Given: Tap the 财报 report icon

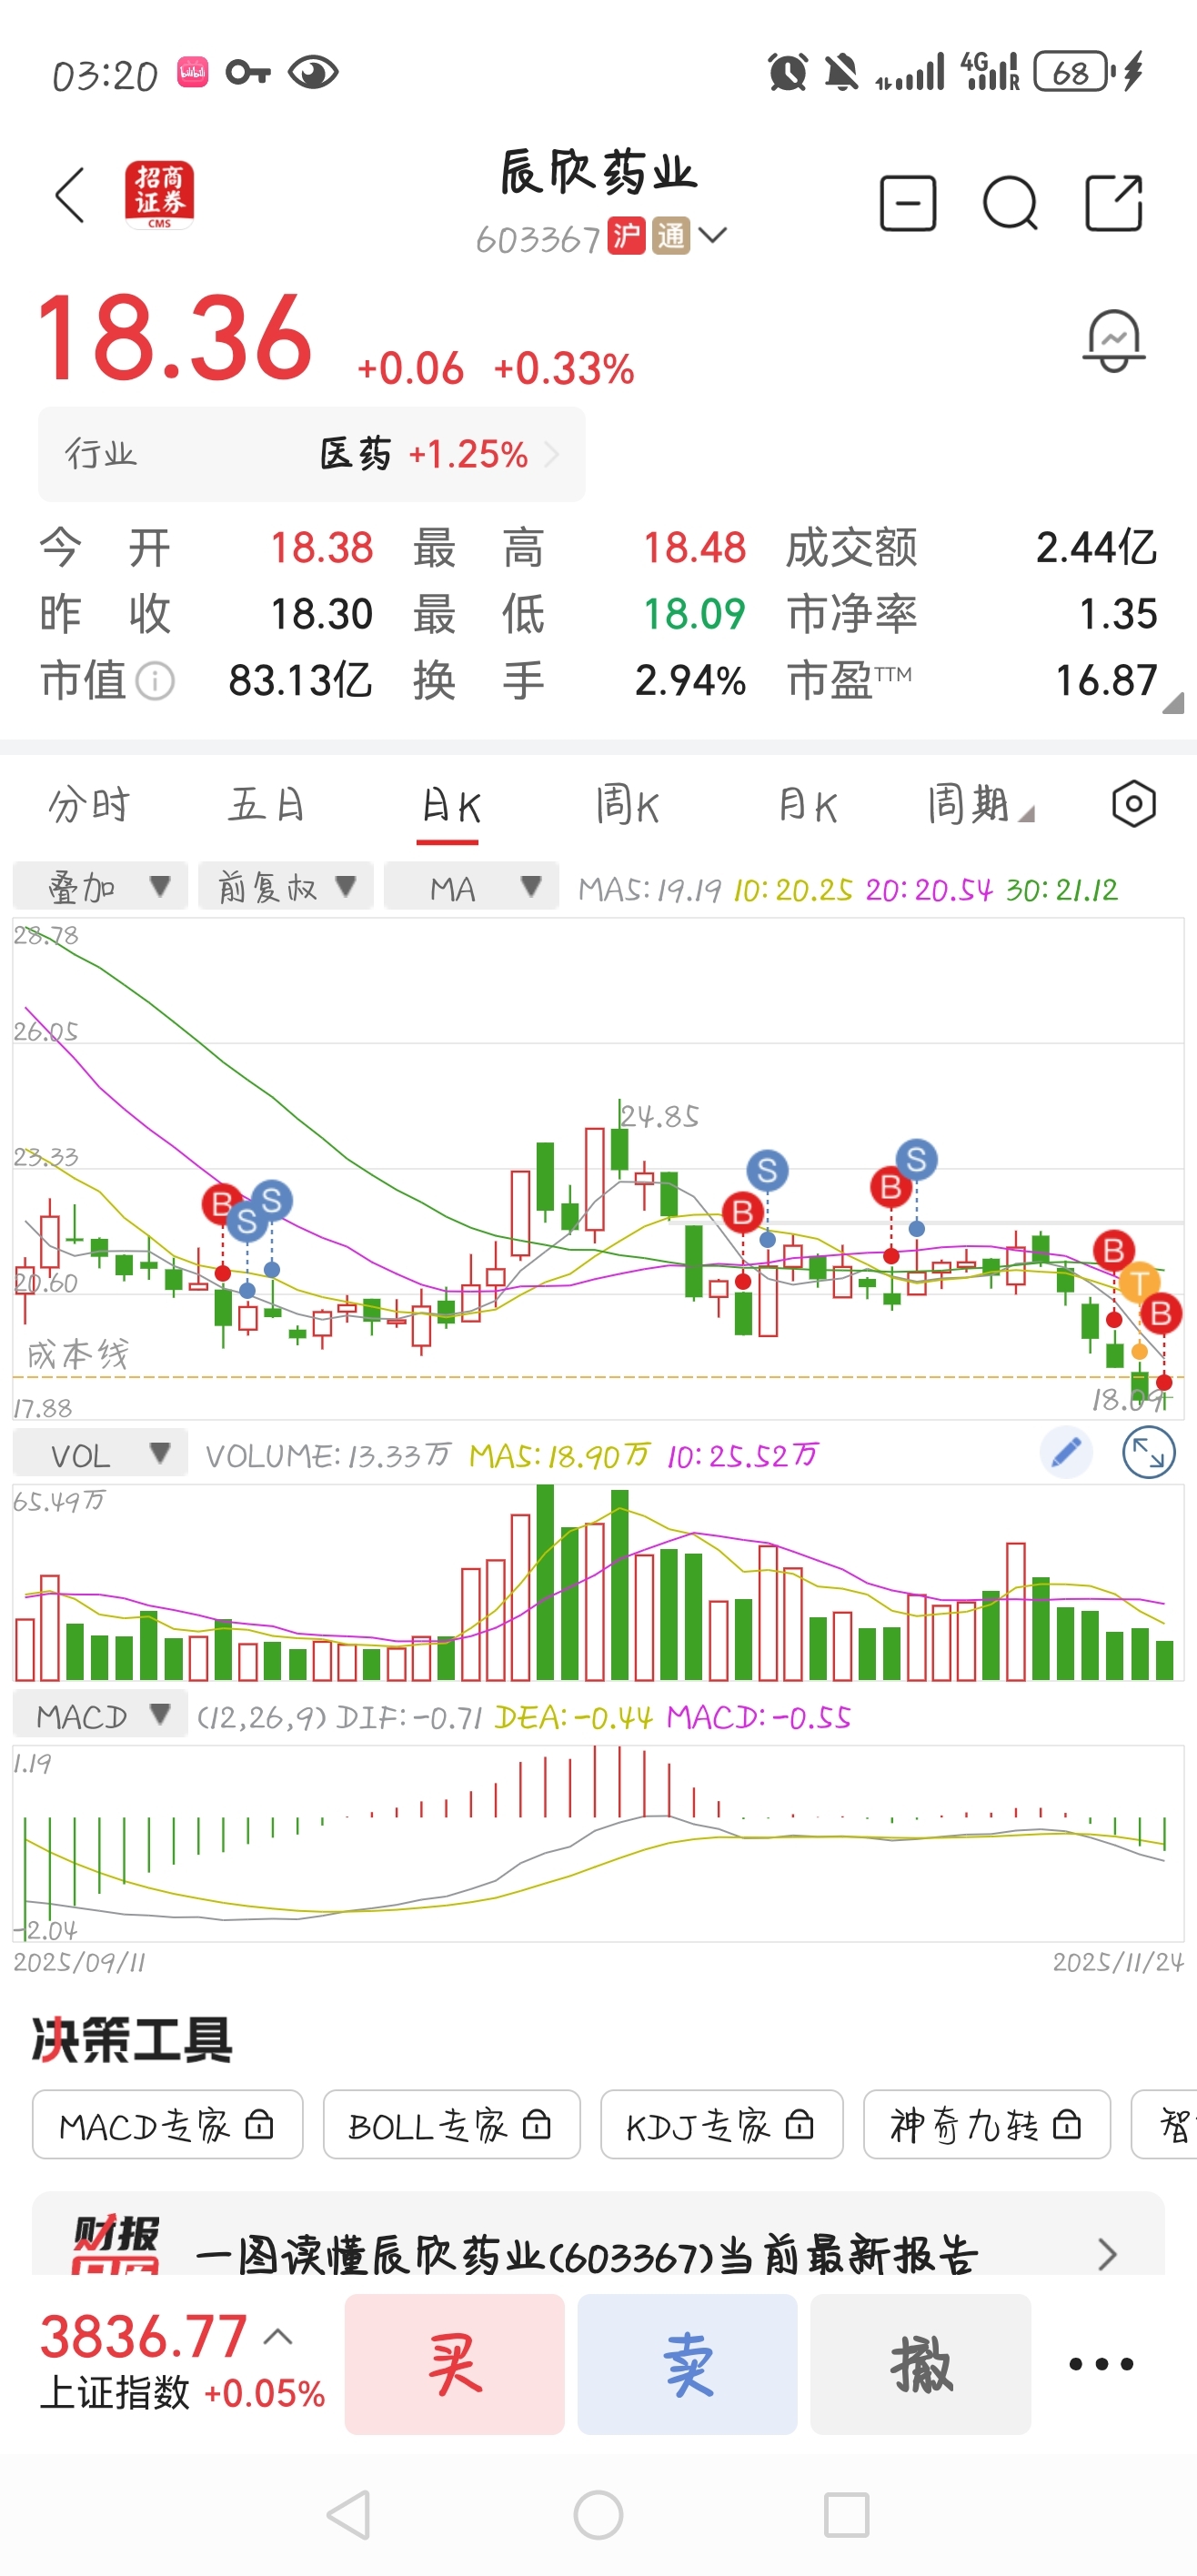Looking at the screenshot, I should point(115,2244).
